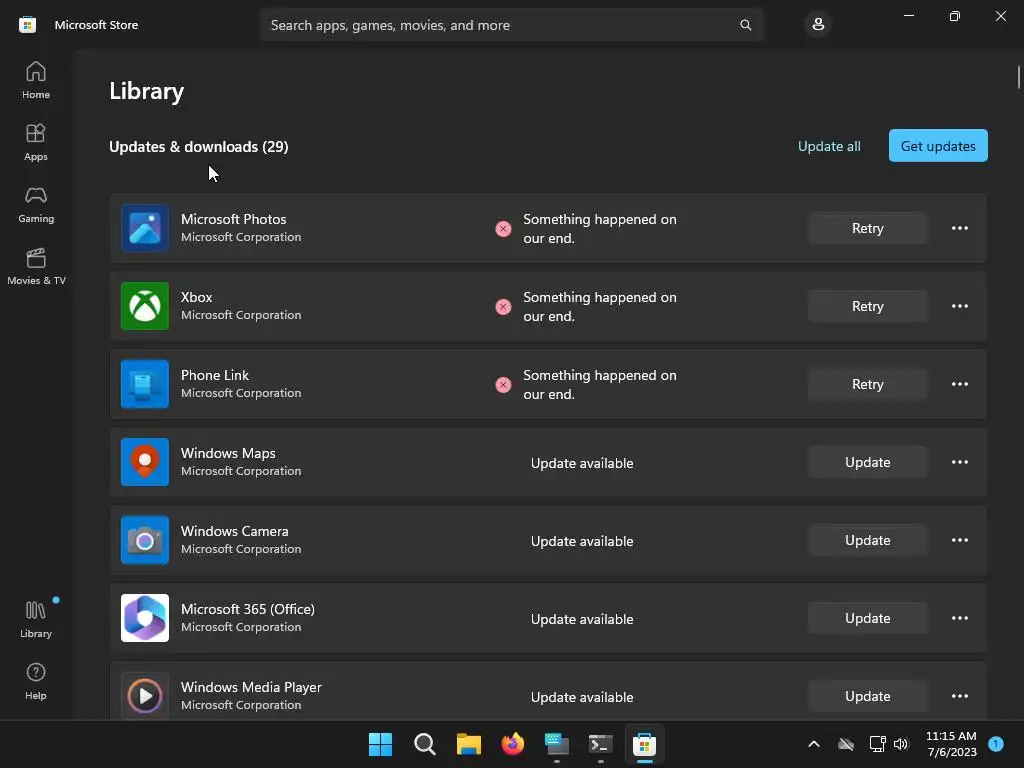This screenshot has width=1024, height=768.
Task: Click the search magnifier icon in search box
Action: (745, 25)
